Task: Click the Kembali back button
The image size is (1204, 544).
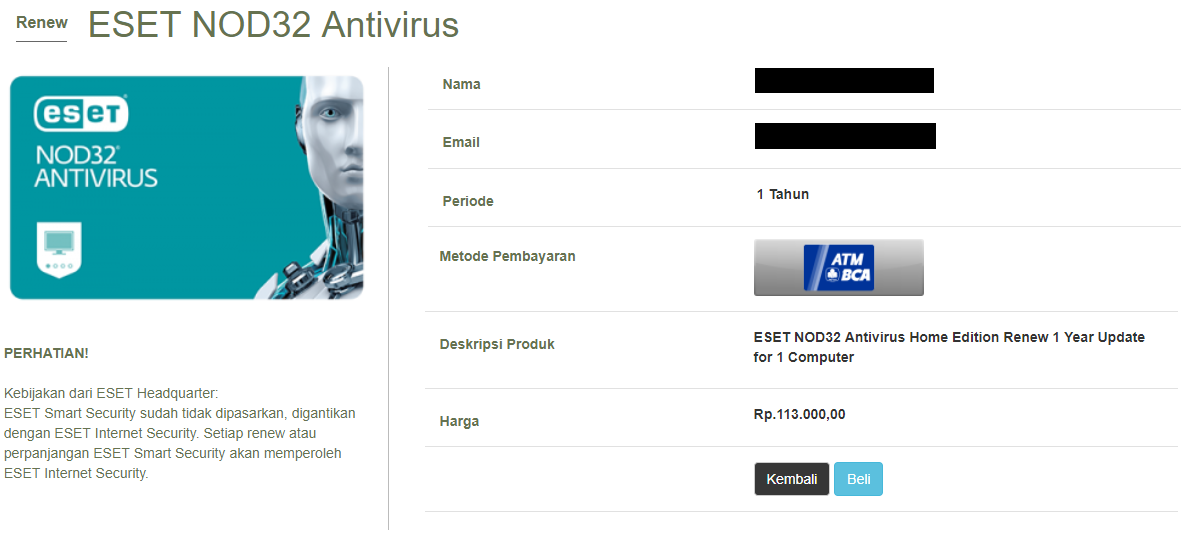Action: (x=792, y=479)
